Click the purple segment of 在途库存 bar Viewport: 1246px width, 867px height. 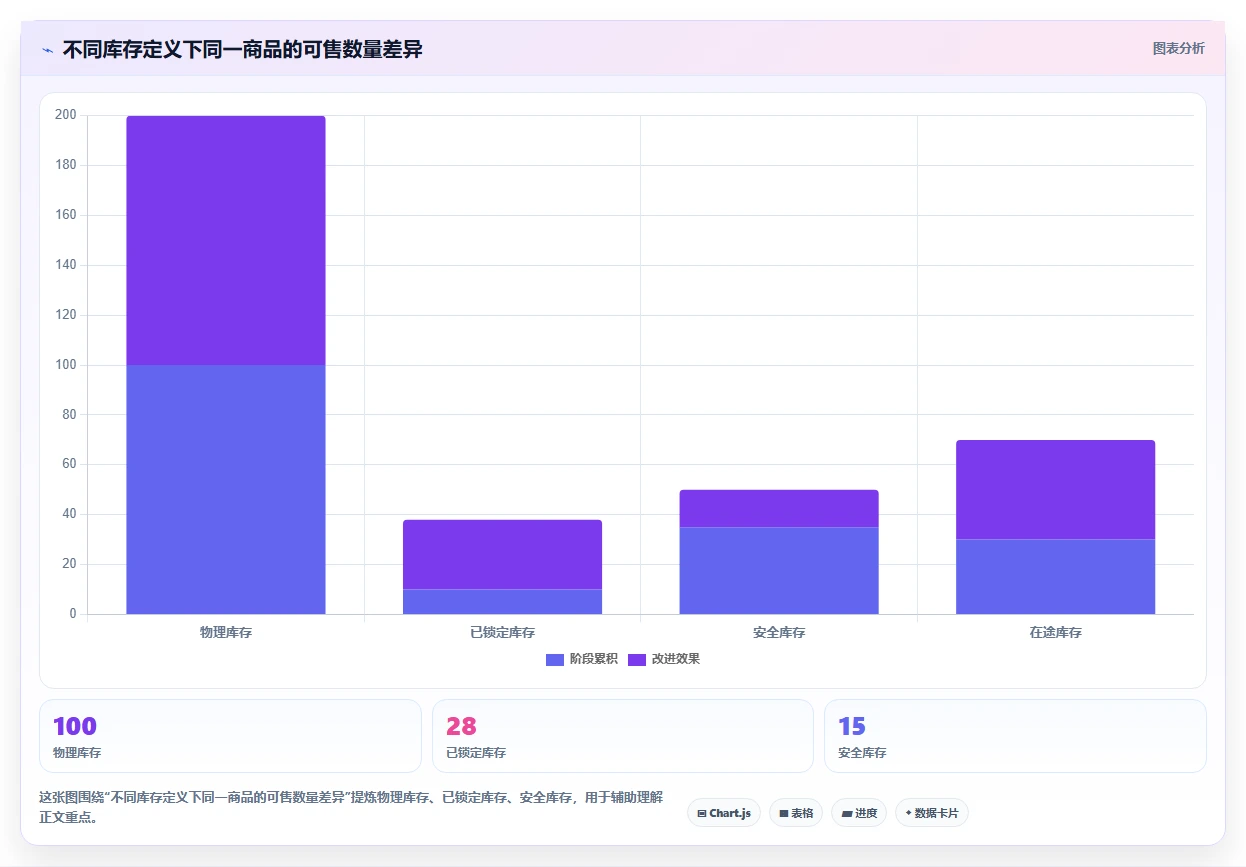(x=1055, y=489)
